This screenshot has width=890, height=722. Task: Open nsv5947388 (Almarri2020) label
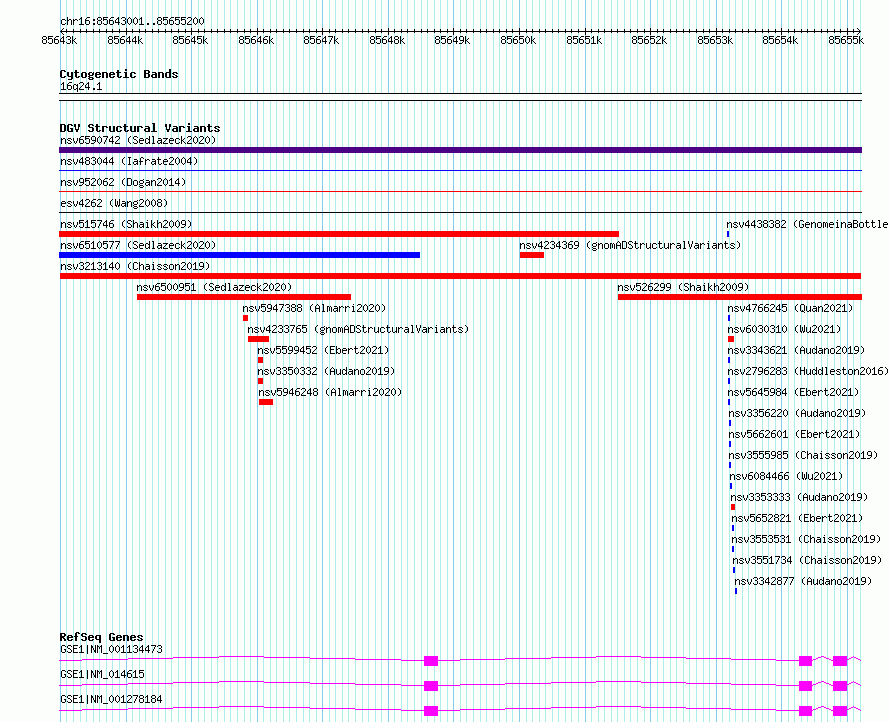(314, 308)
